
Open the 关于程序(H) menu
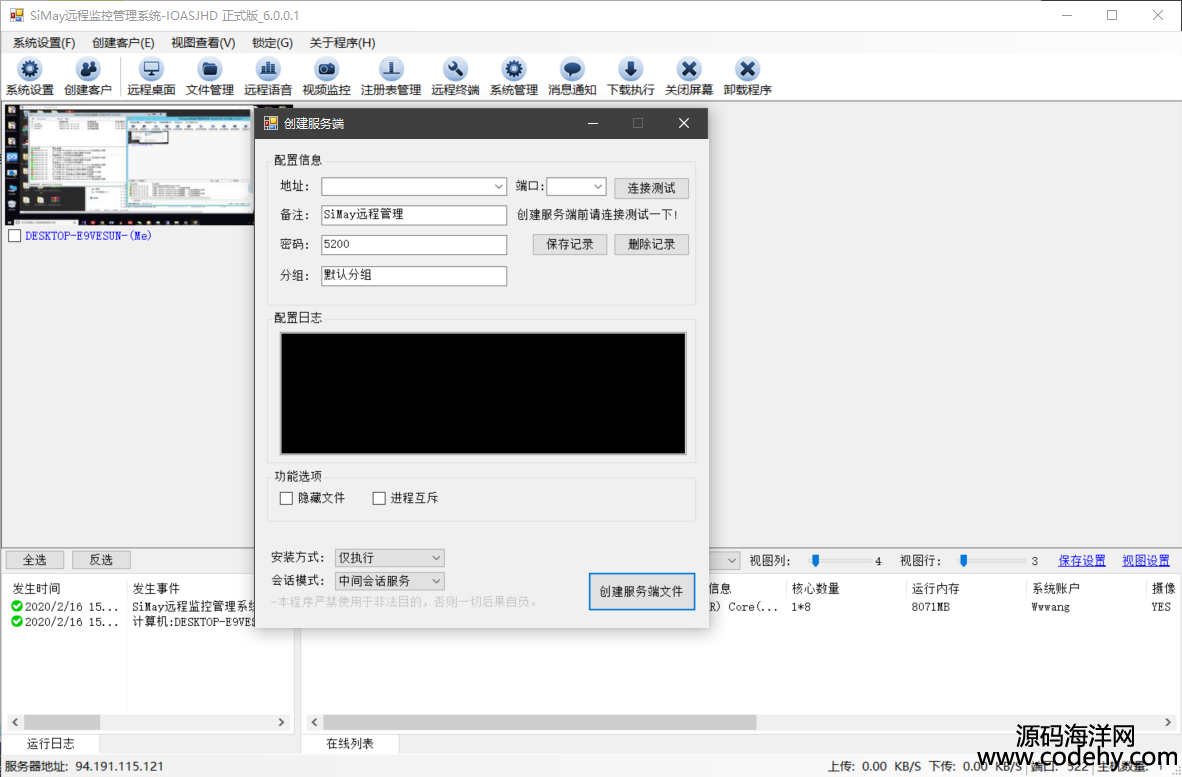[x=342, y=43]
